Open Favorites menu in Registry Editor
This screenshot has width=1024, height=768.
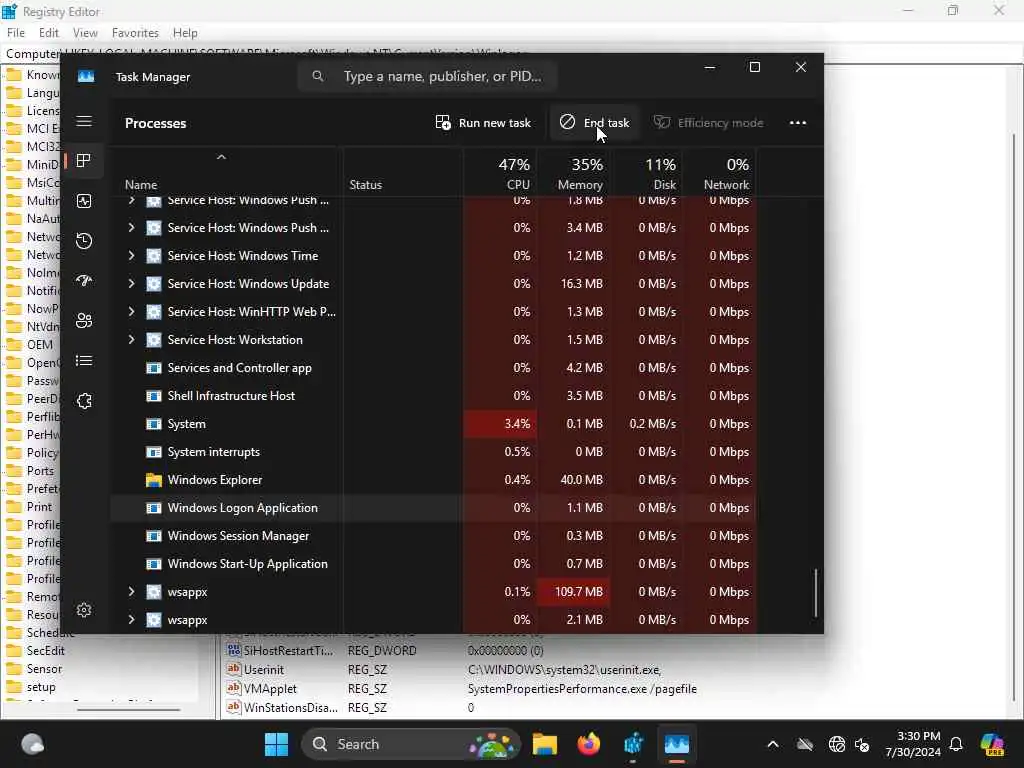point(135,33)
